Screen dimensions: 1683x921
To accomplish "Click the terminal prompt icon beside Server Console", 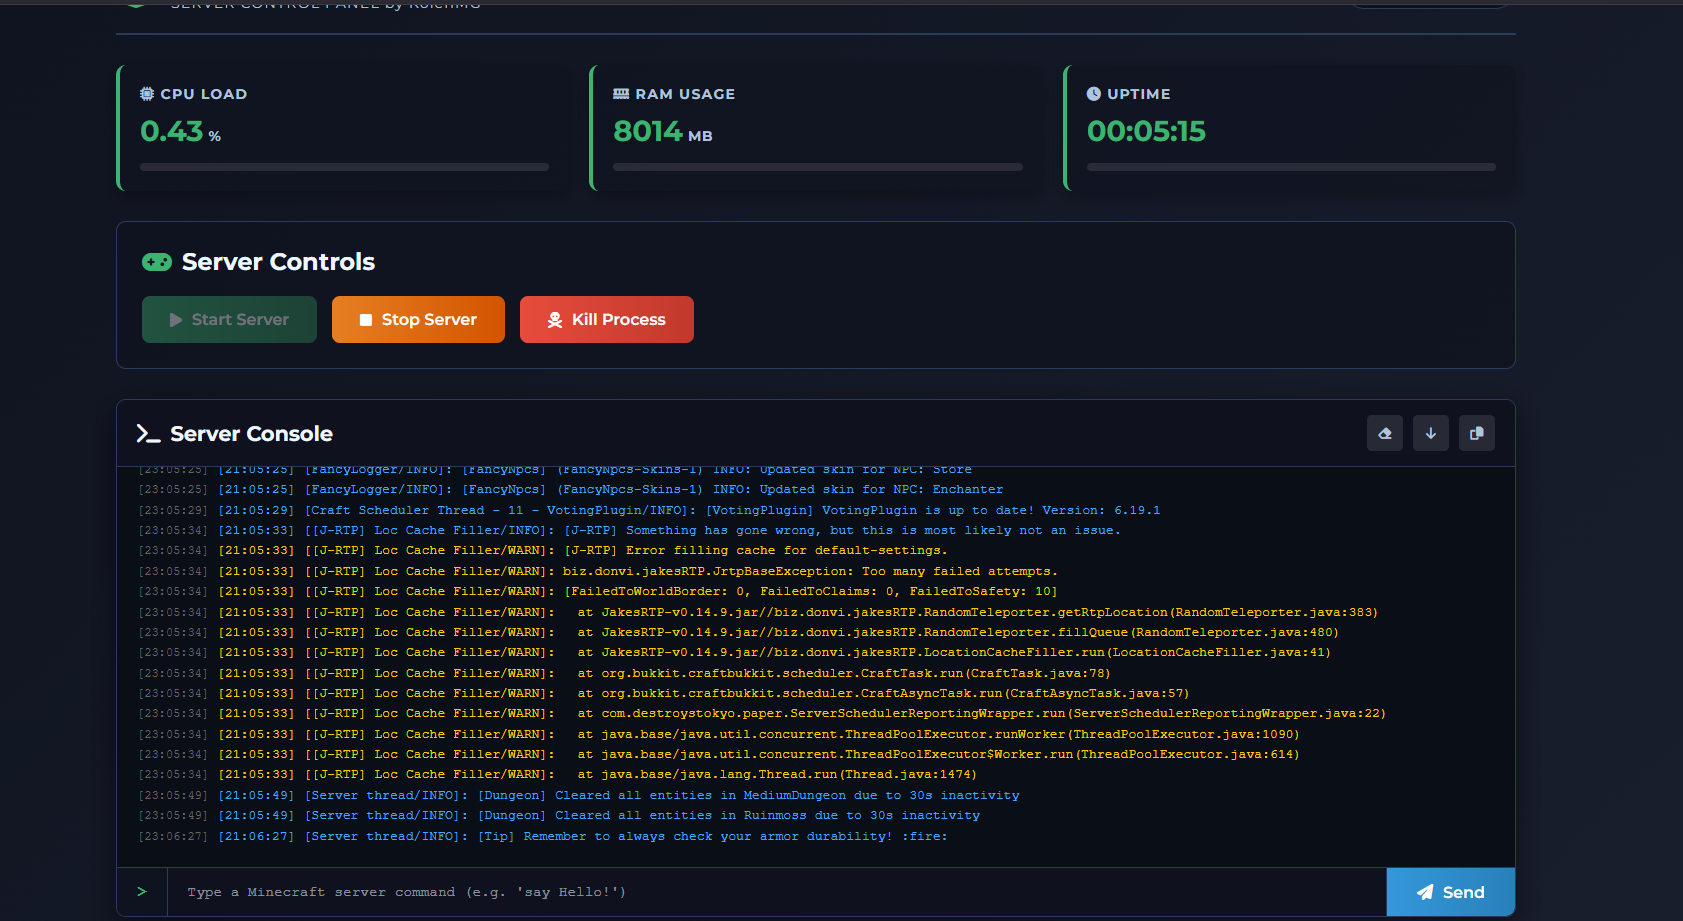I will (148, 434).
